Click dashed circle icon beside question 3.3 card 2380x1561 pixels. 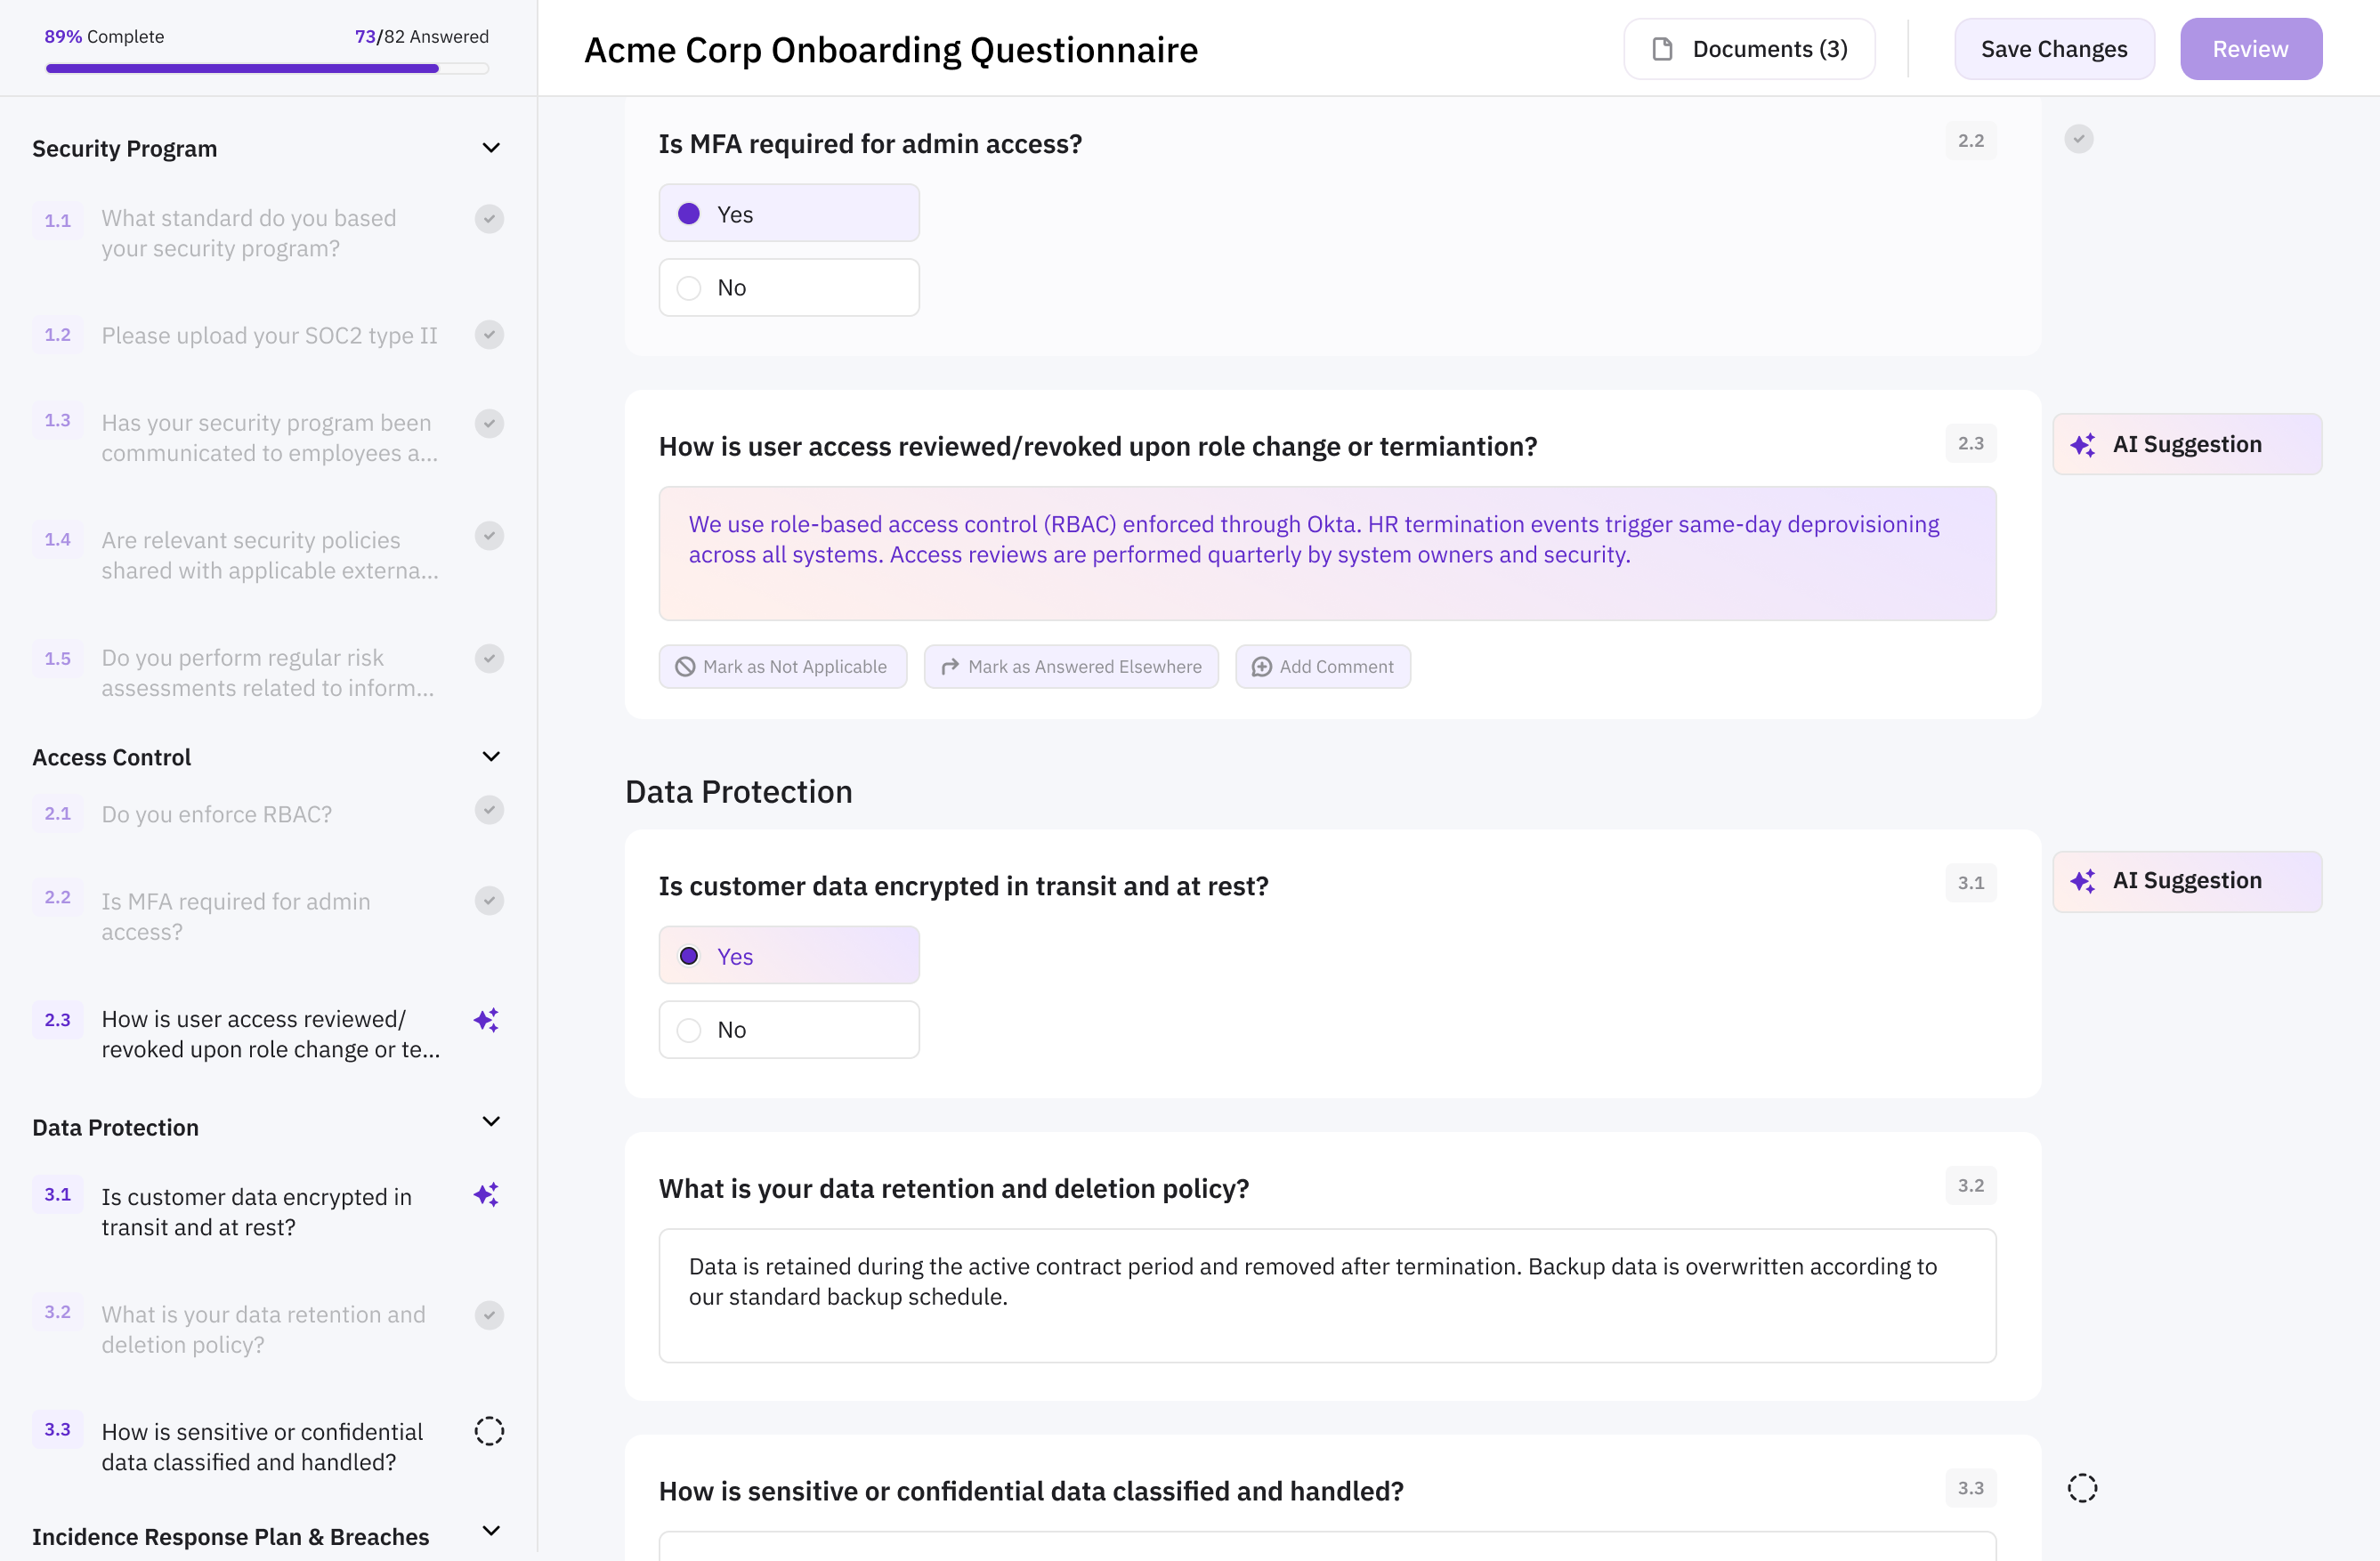click(x=2082, y=1488)
